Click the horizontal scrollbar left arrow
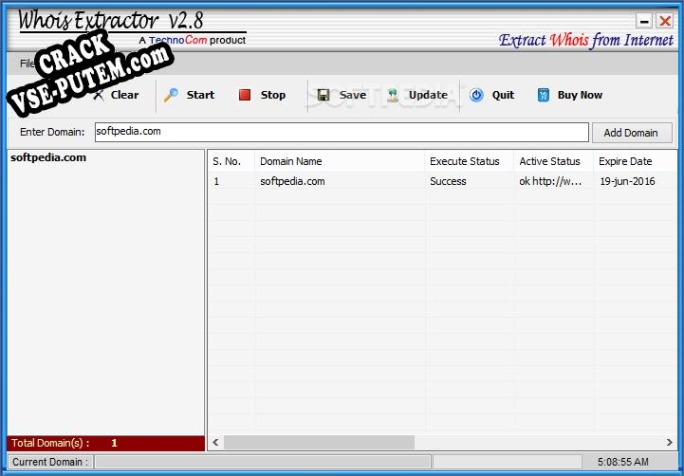Image resolution: width=684 pixels, height=476 pixels. coord(215,442)
